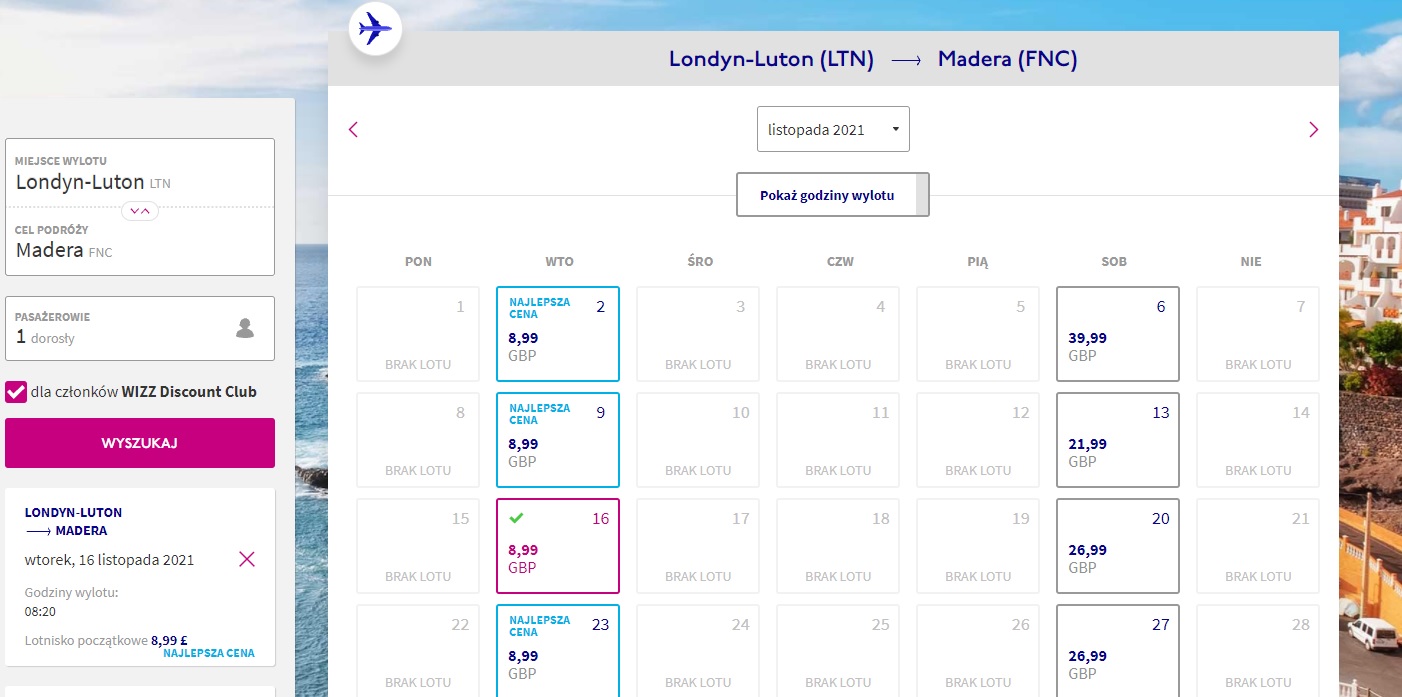This screenshot has width=1402, height=697.
Task: Click the no-flight cell for November 14
Action: 1258,440
